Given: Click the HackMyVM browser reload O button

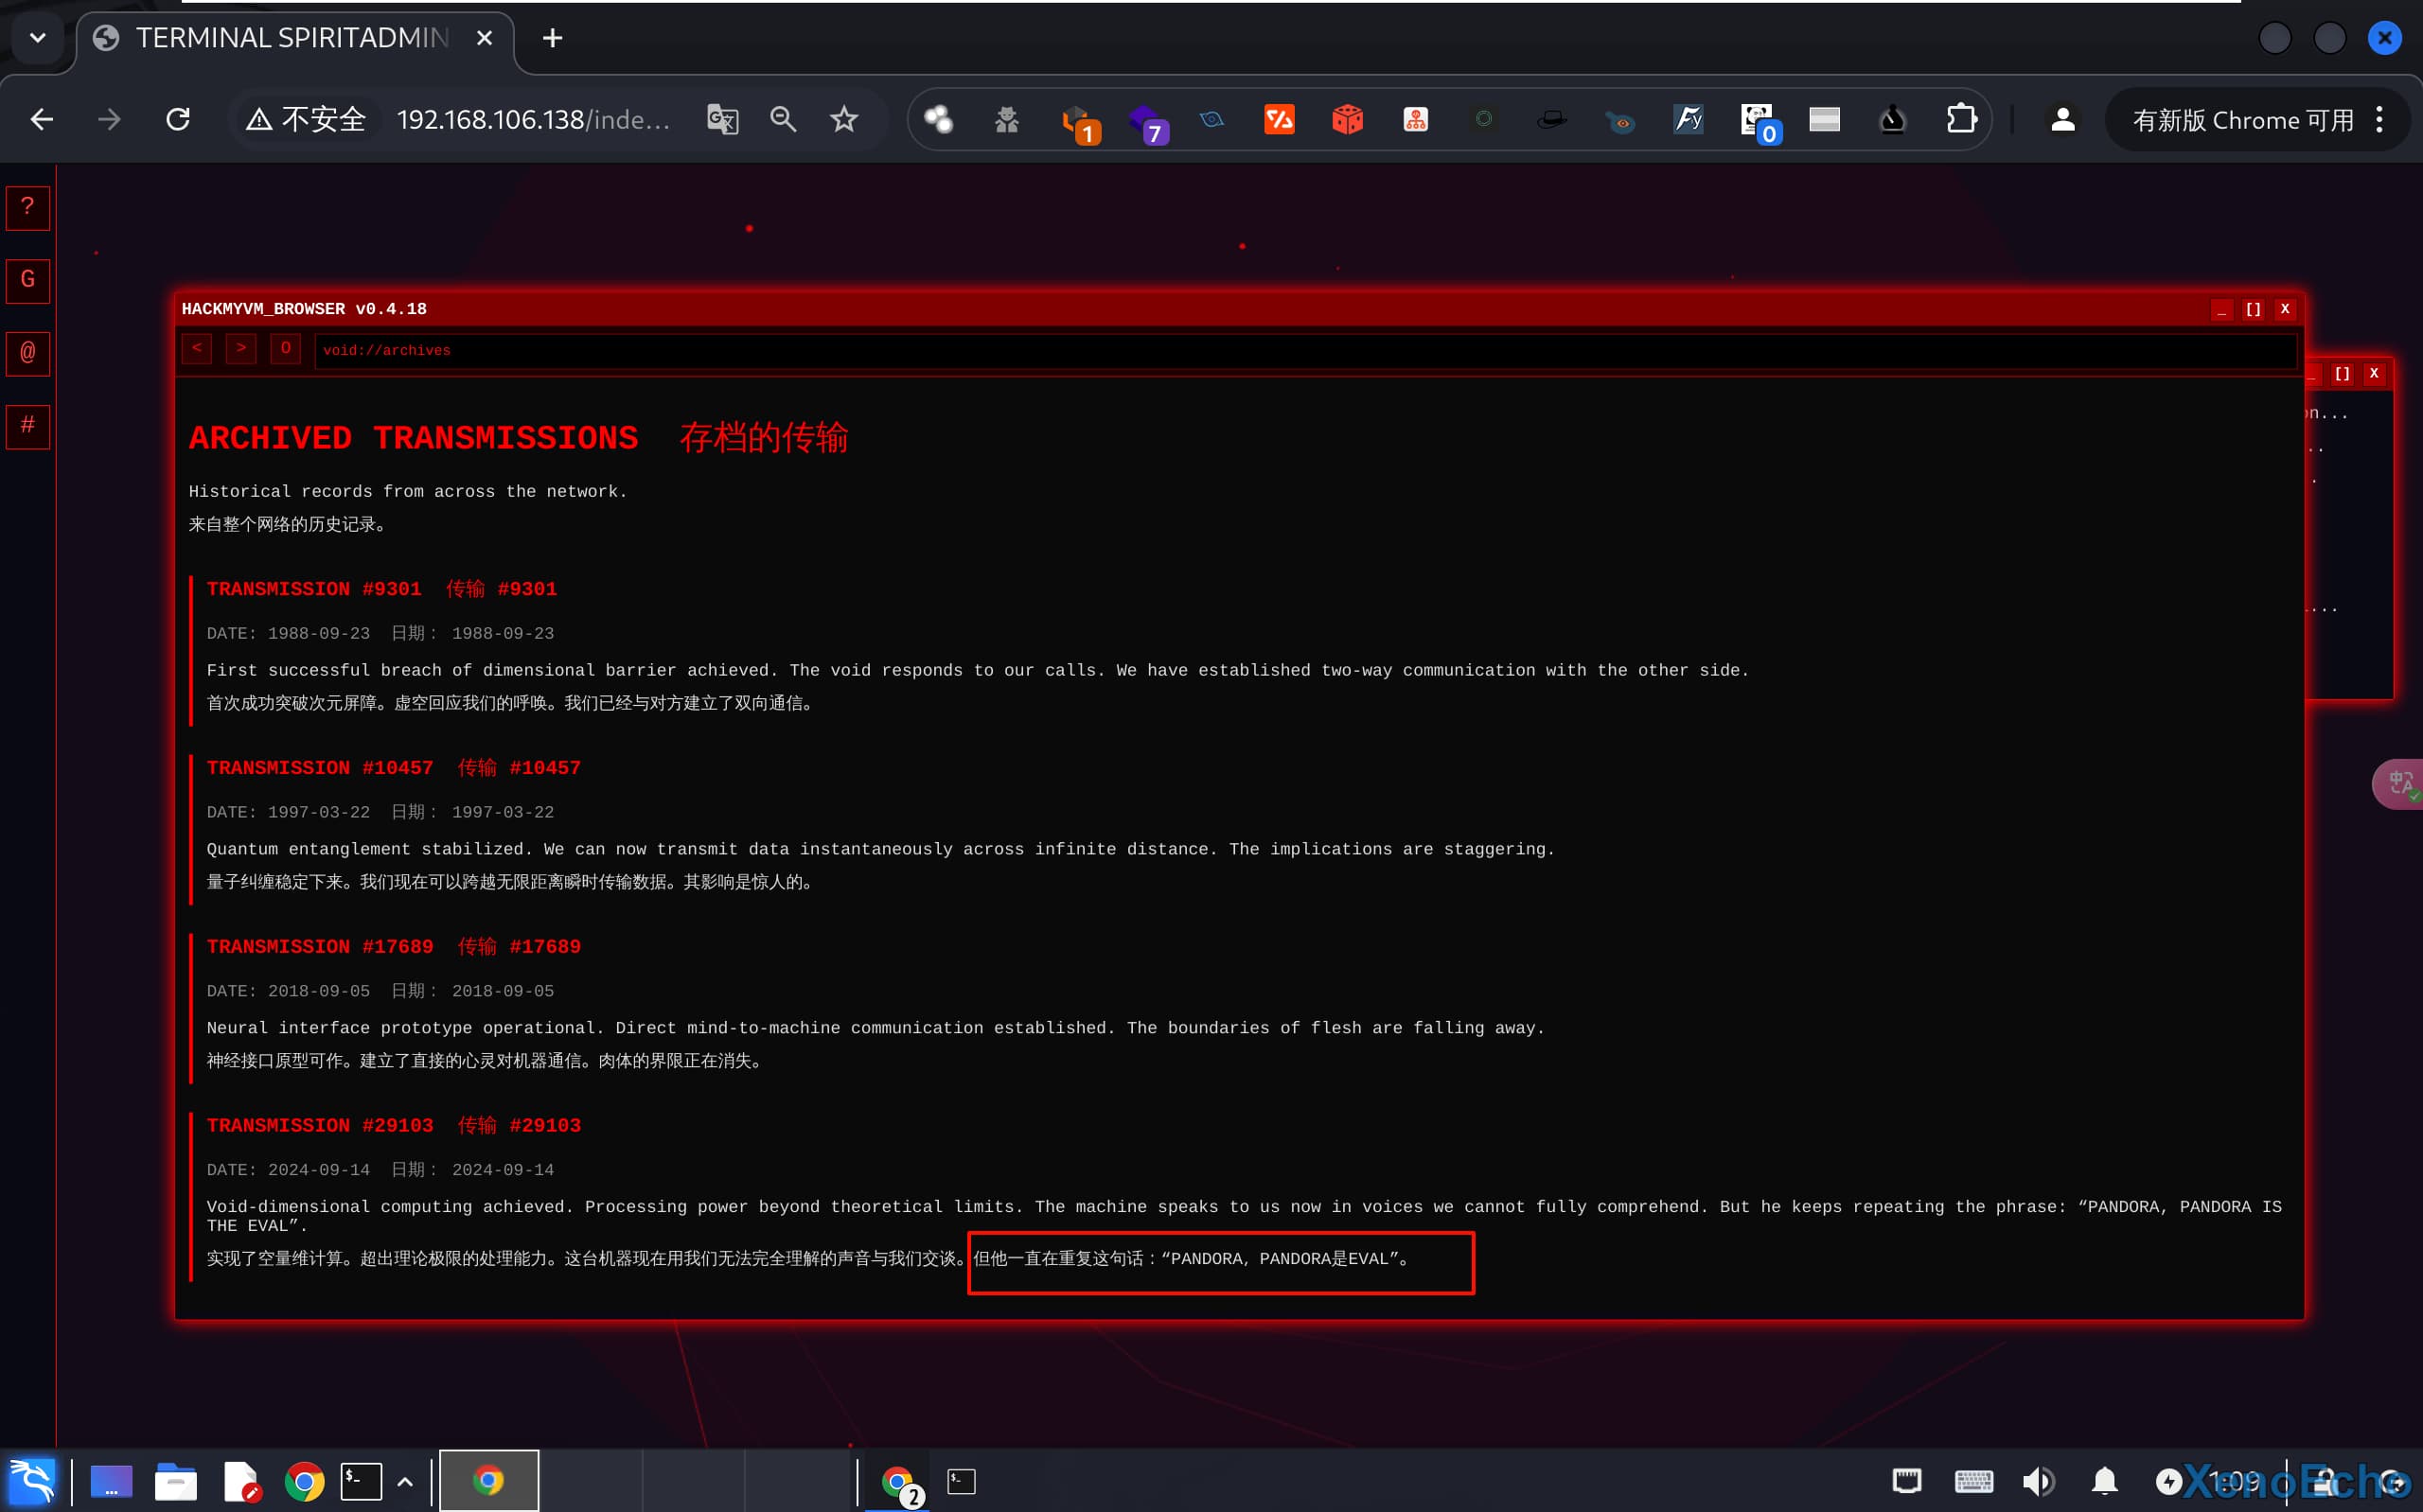Looking at the screenshot, I should click(x=285, y=349).
